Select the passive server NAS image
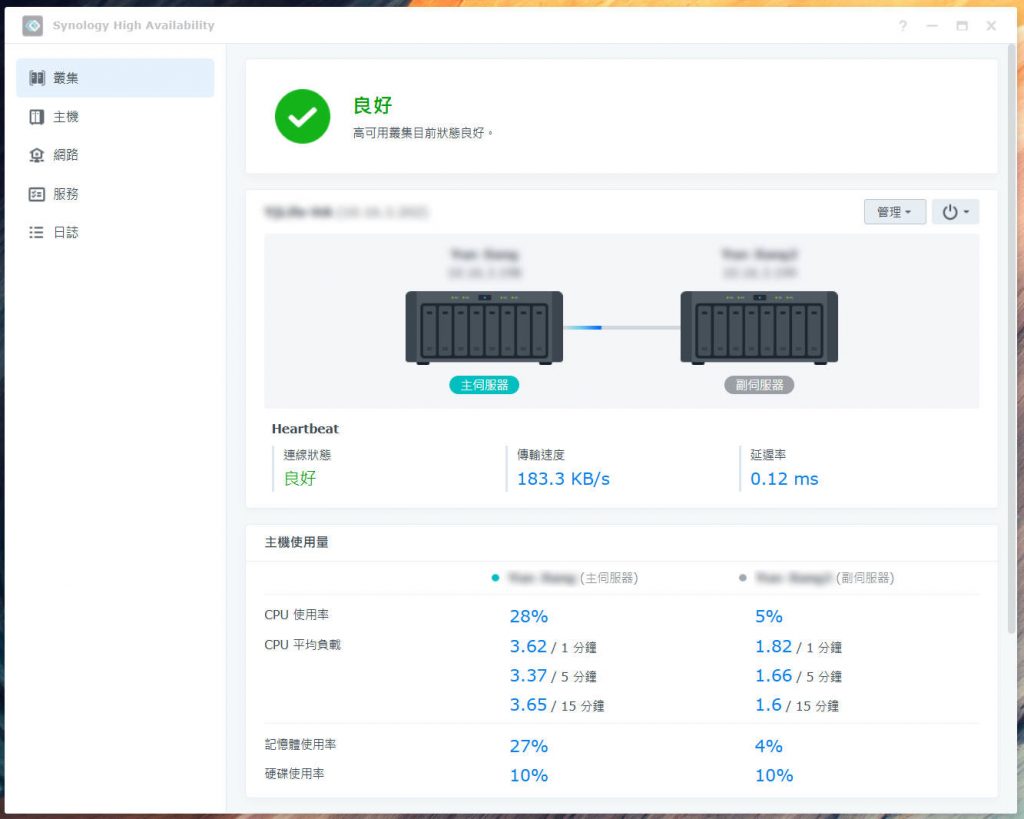This screenshot has width=1024, height=819. (759, 328)
